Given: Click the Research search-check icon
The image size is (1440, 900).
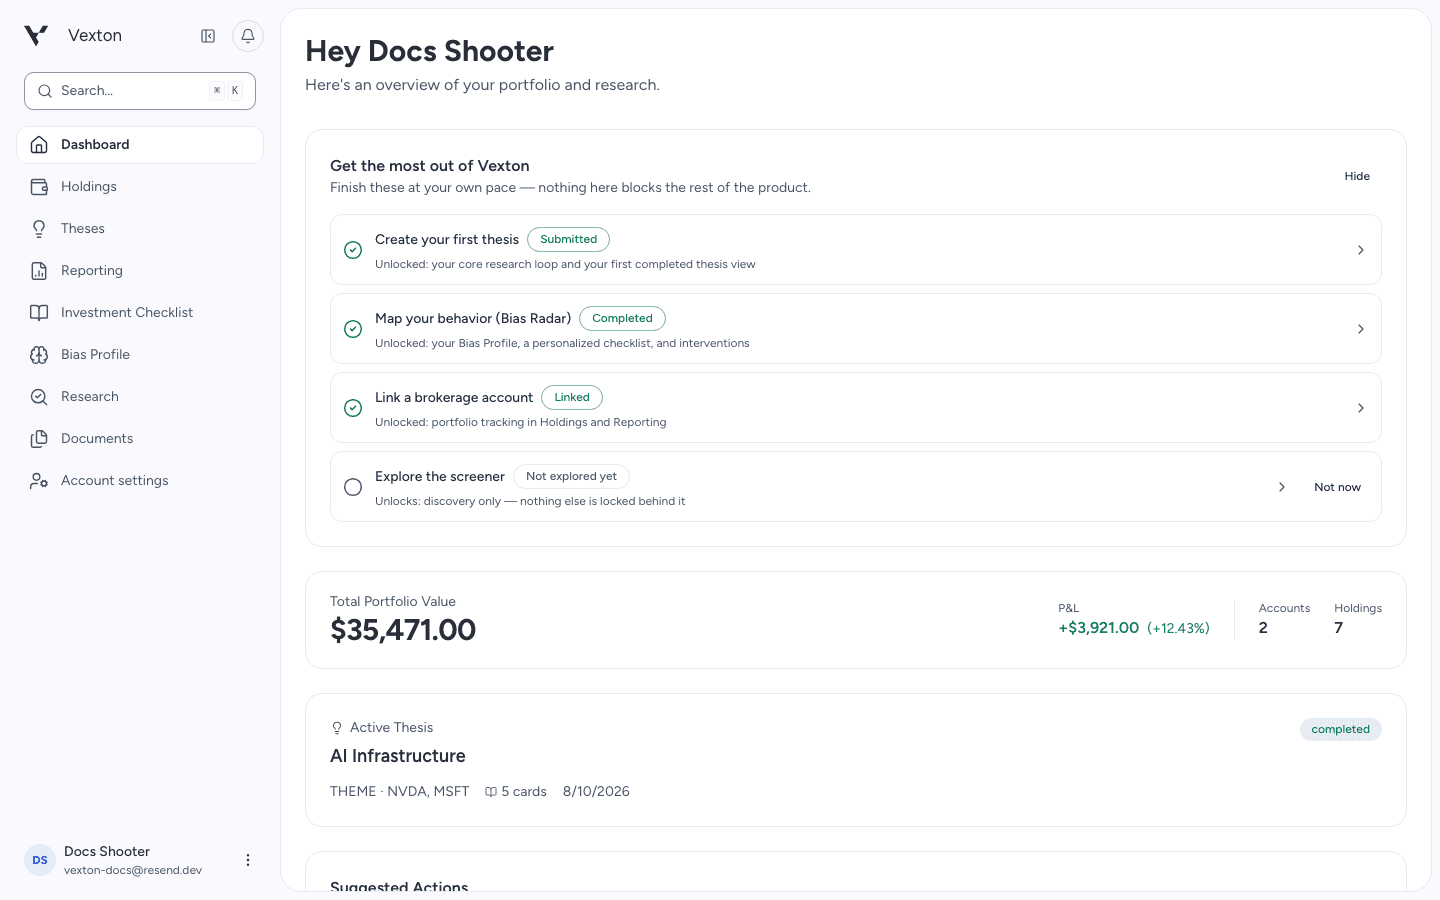Looking at the screenshot, I should [39, 397].
